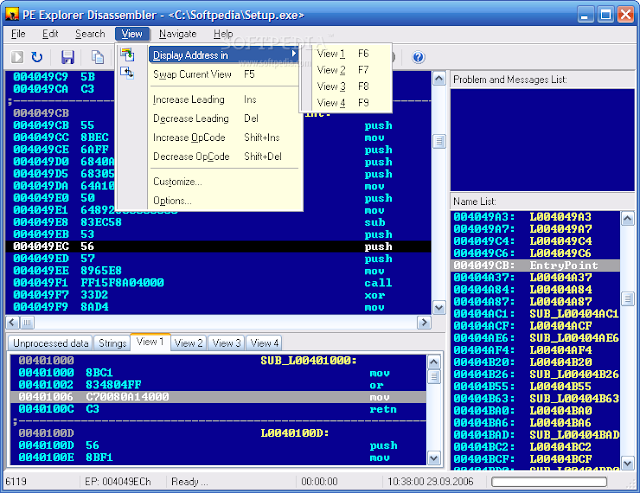Viewport: 640px width, 493px height.
Task: Choose View 4 in the submenu
Action: [x=346, y=102]
